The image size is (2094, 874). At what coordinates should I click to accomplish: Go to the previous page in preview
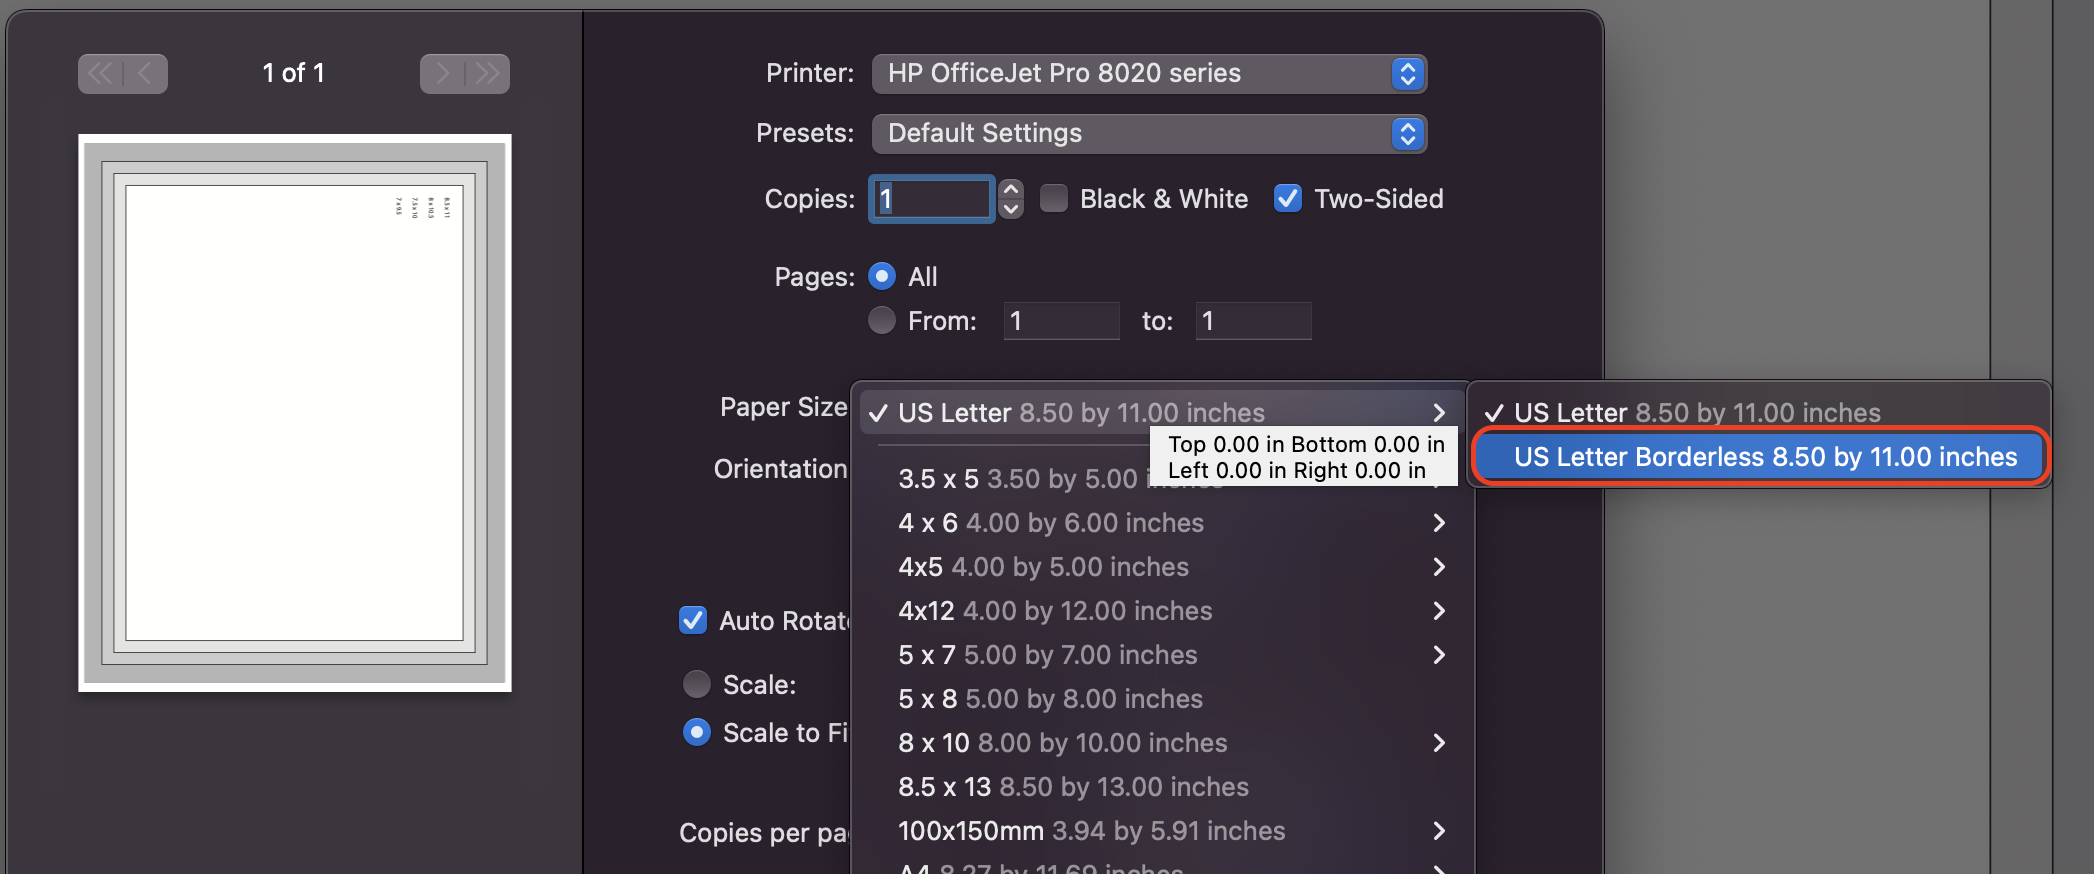[145, 73]
